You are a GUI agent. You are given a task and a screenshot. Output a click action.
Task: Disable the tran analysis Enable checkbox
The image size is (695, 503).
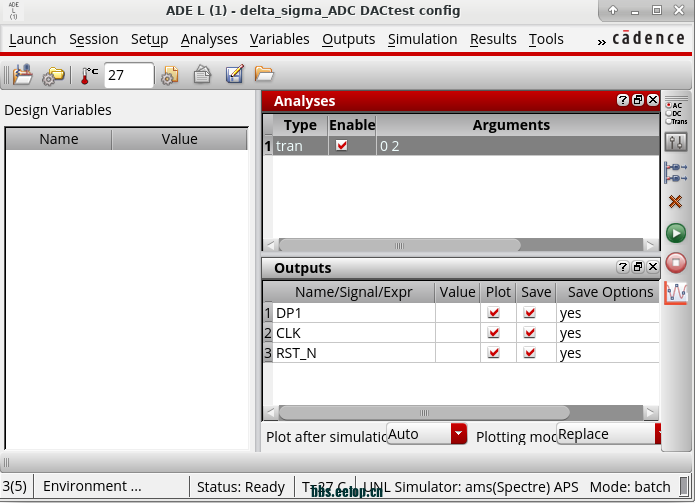342,145
